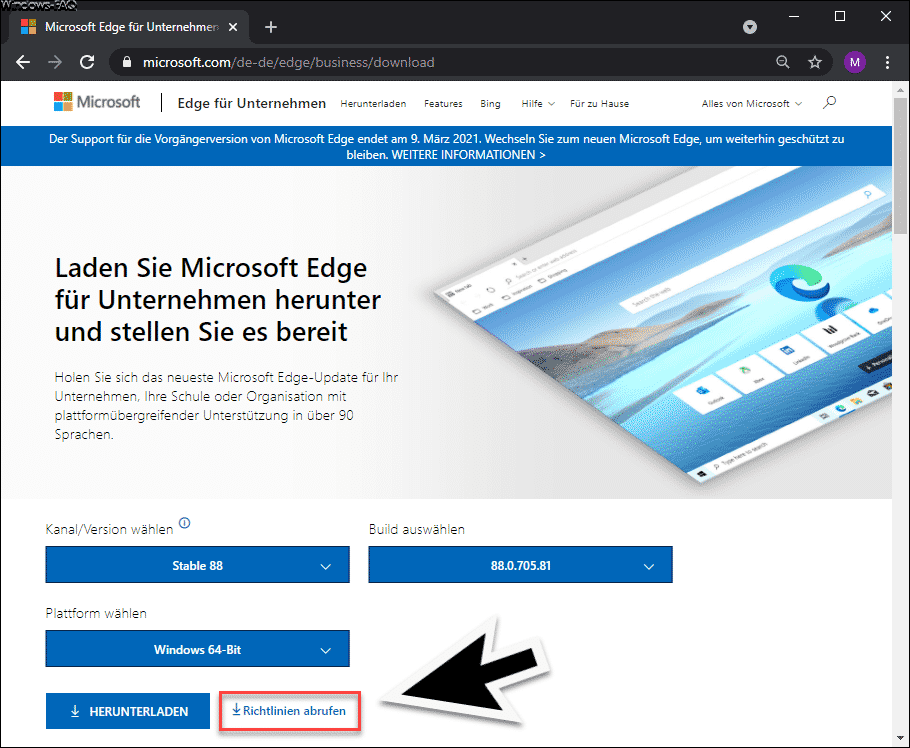Click Richtlinien abrufen link
The image size is (910, 748).
pos(289,711)
